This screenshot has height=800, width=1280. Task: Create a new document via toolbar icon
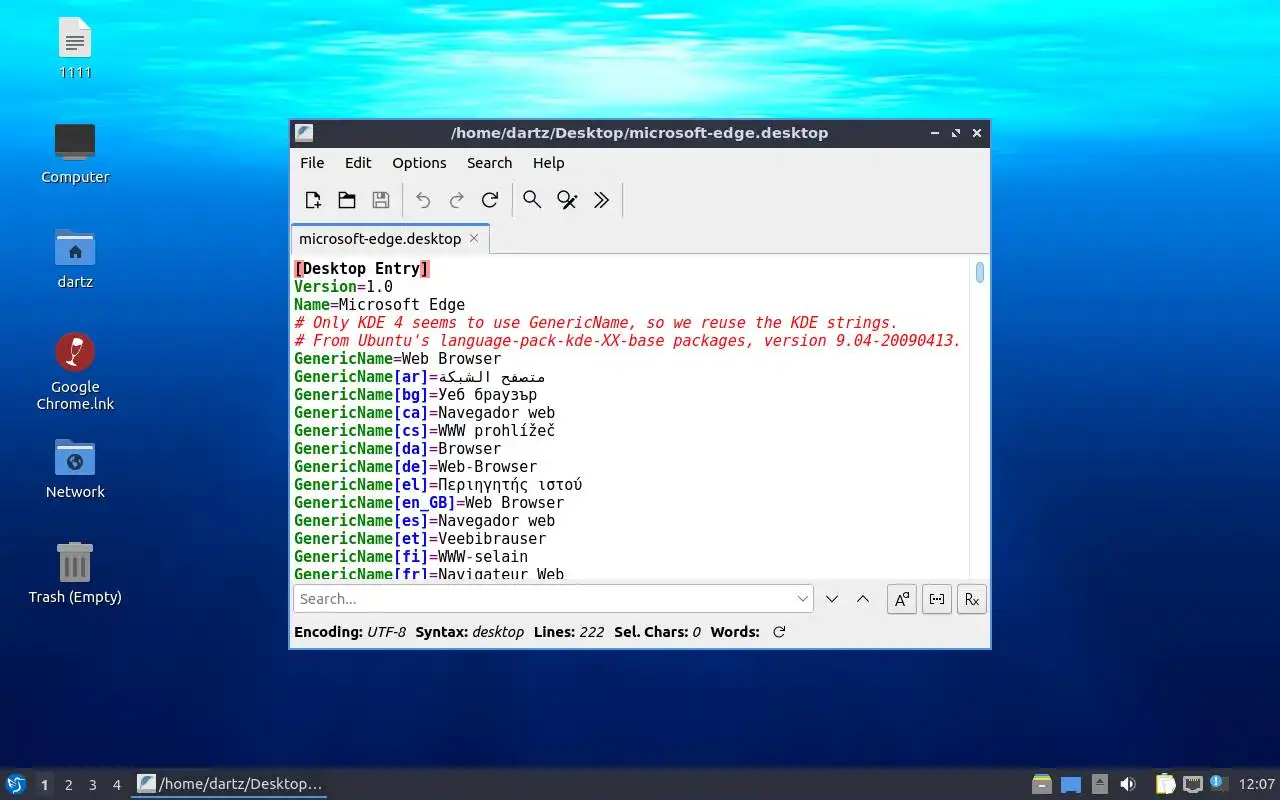click(313, 200)
